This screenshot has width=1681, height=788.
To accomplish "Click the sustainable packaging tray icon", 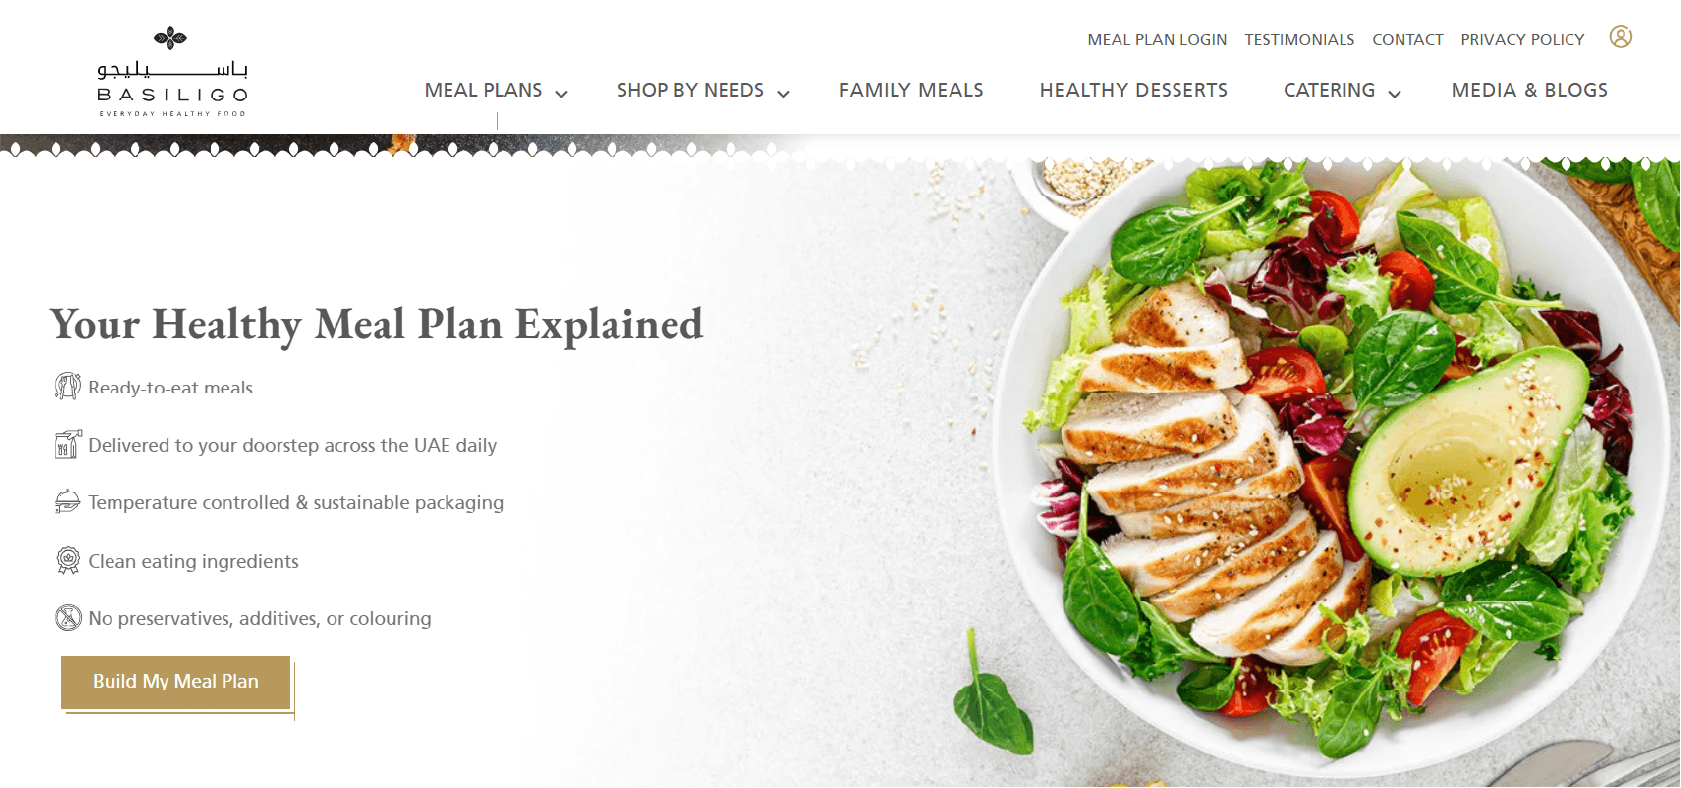I will [67, 502].
